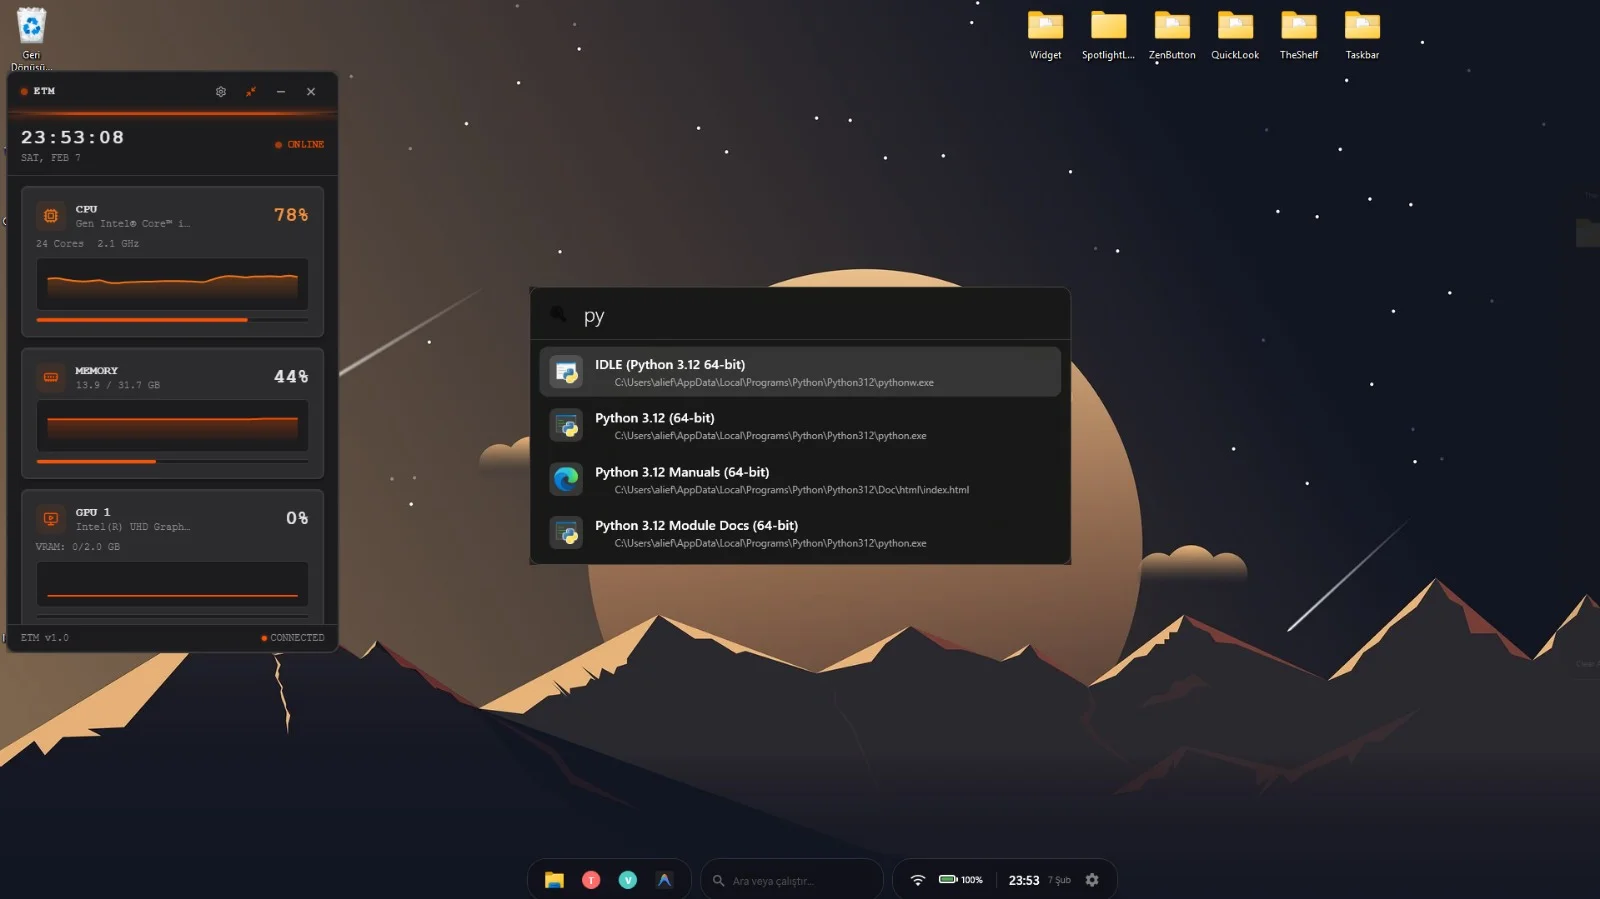
Task: Open the ZenButton desktop folder
Action: point(1172,35)
